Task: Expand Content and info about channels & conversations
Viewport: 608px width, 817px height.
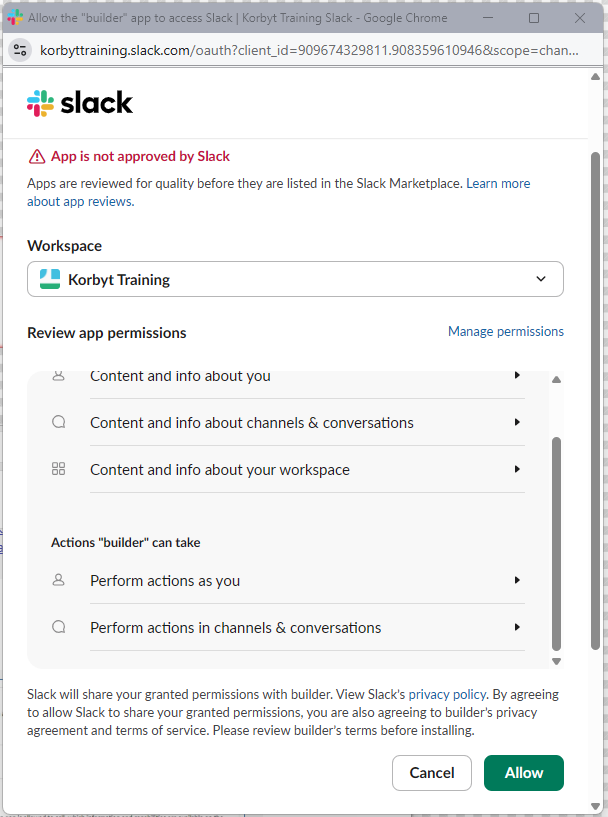Action: (x=307, y=423)
